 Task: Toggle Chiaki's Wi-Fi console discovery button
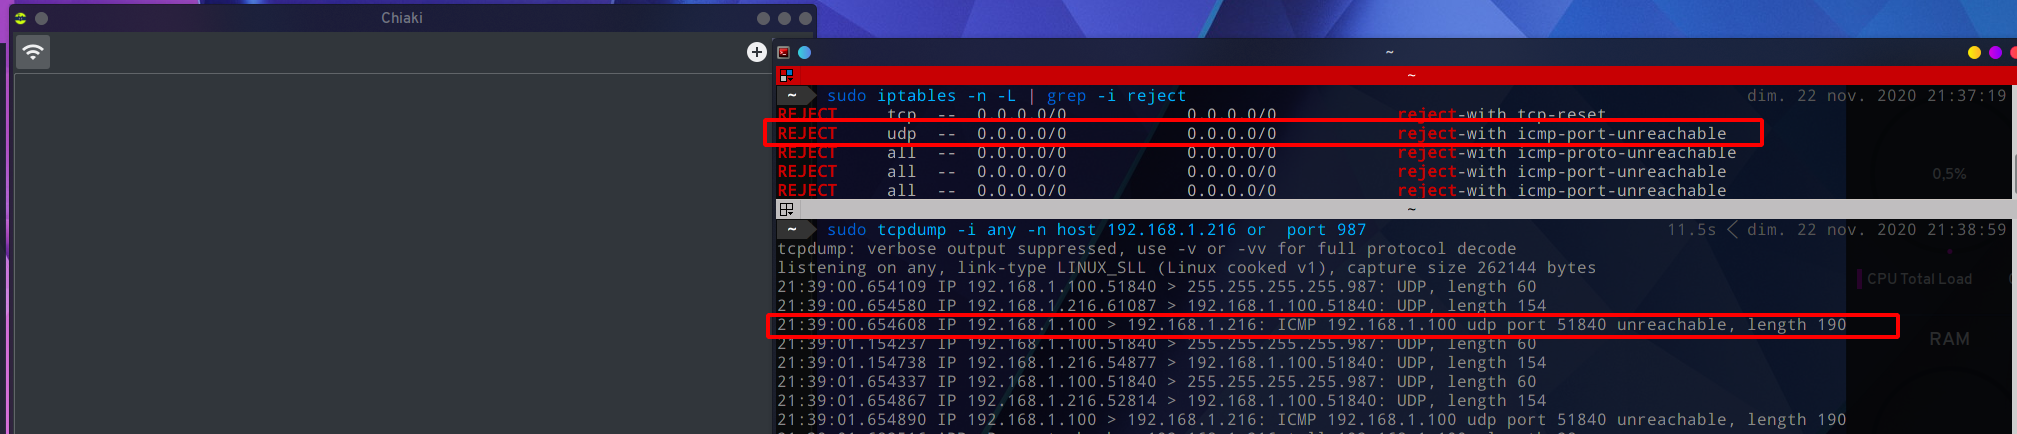tap(33, 52)
